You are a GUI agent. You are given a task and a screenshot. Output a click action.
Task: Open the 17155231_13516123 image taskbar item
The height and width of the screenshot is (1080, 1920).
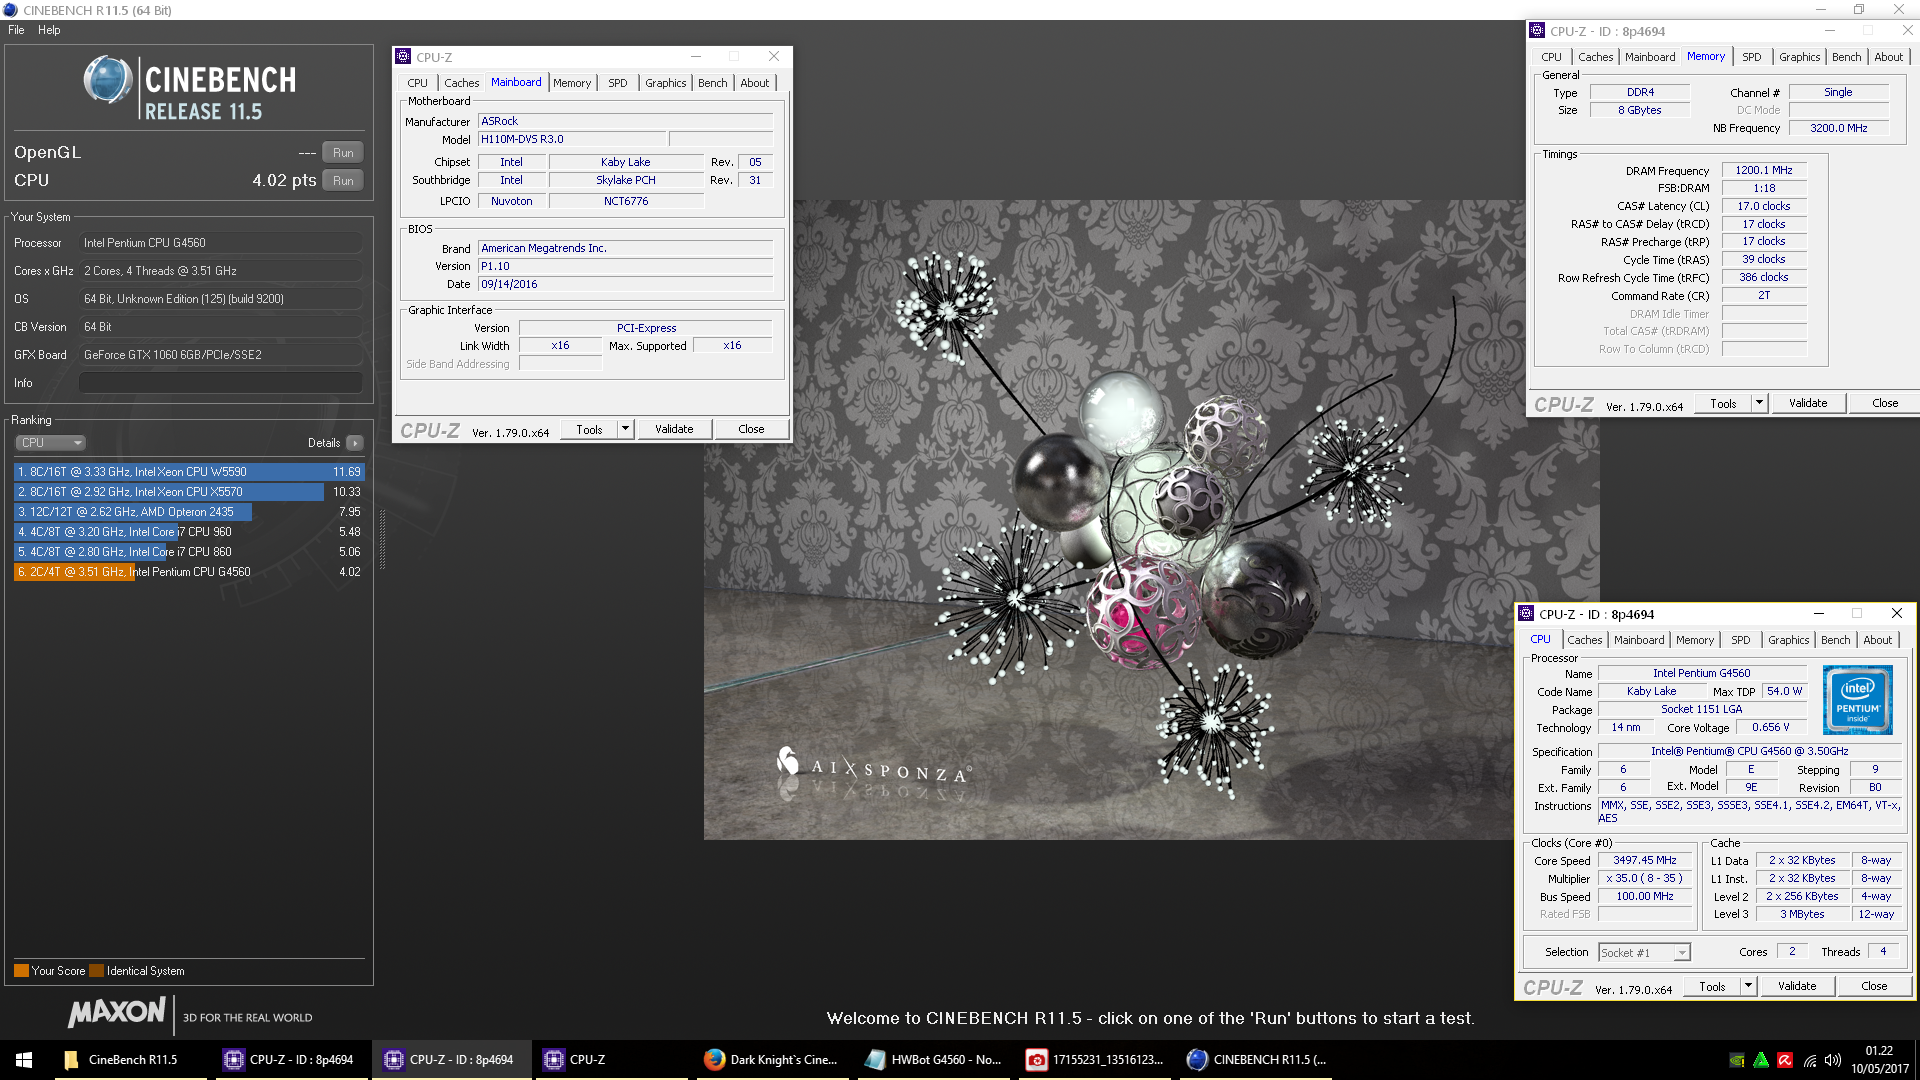click(x=1095, y=1060)
